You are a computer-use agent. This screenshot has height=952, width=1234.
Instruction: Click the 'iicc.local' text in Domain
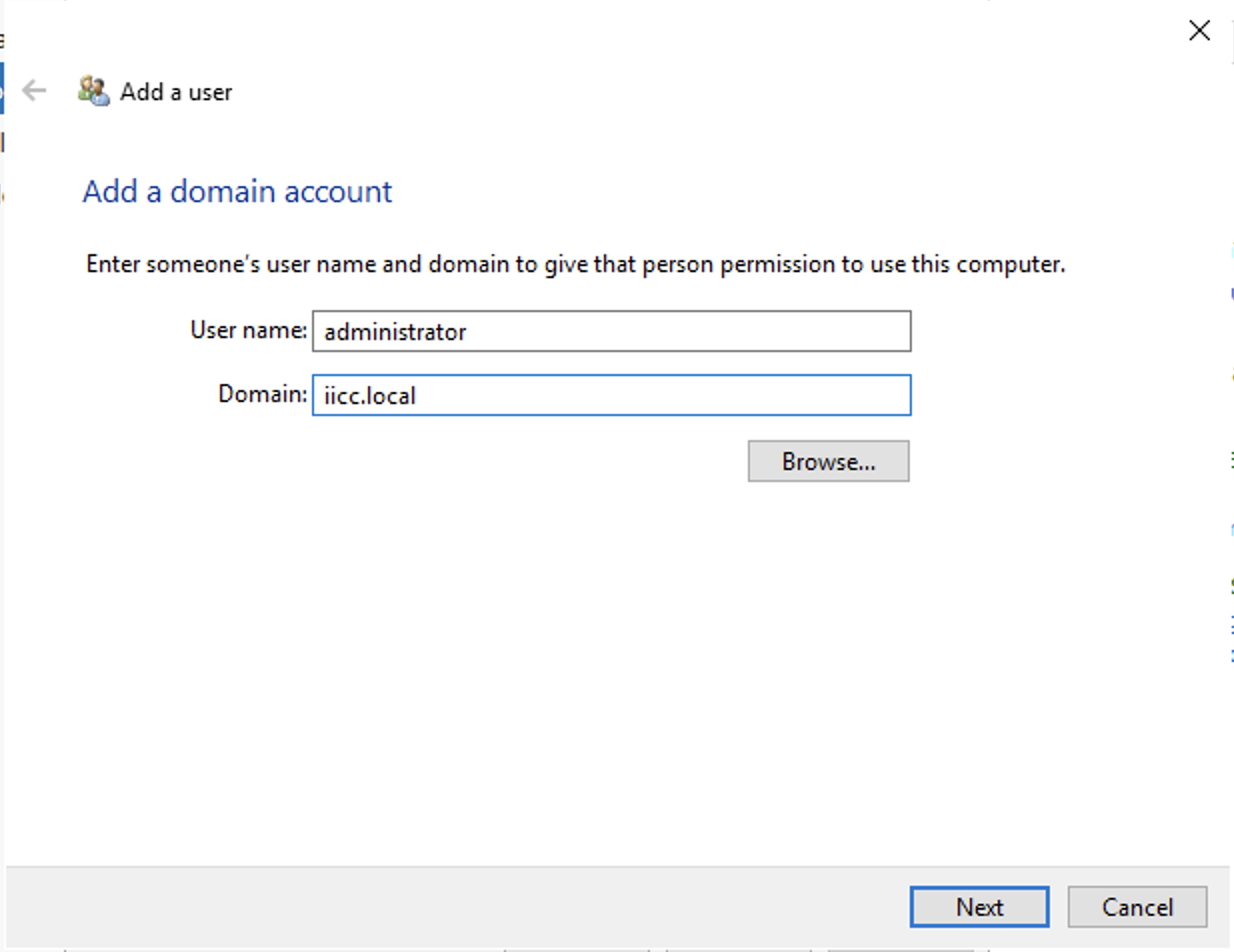[x=370, y=396]
